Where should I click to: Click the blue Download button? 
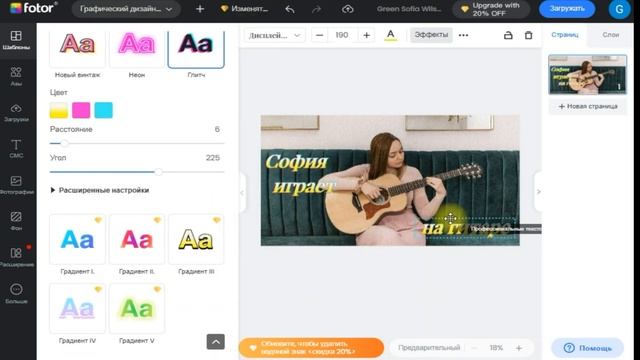pyautogui.click(x=567, y=9)
